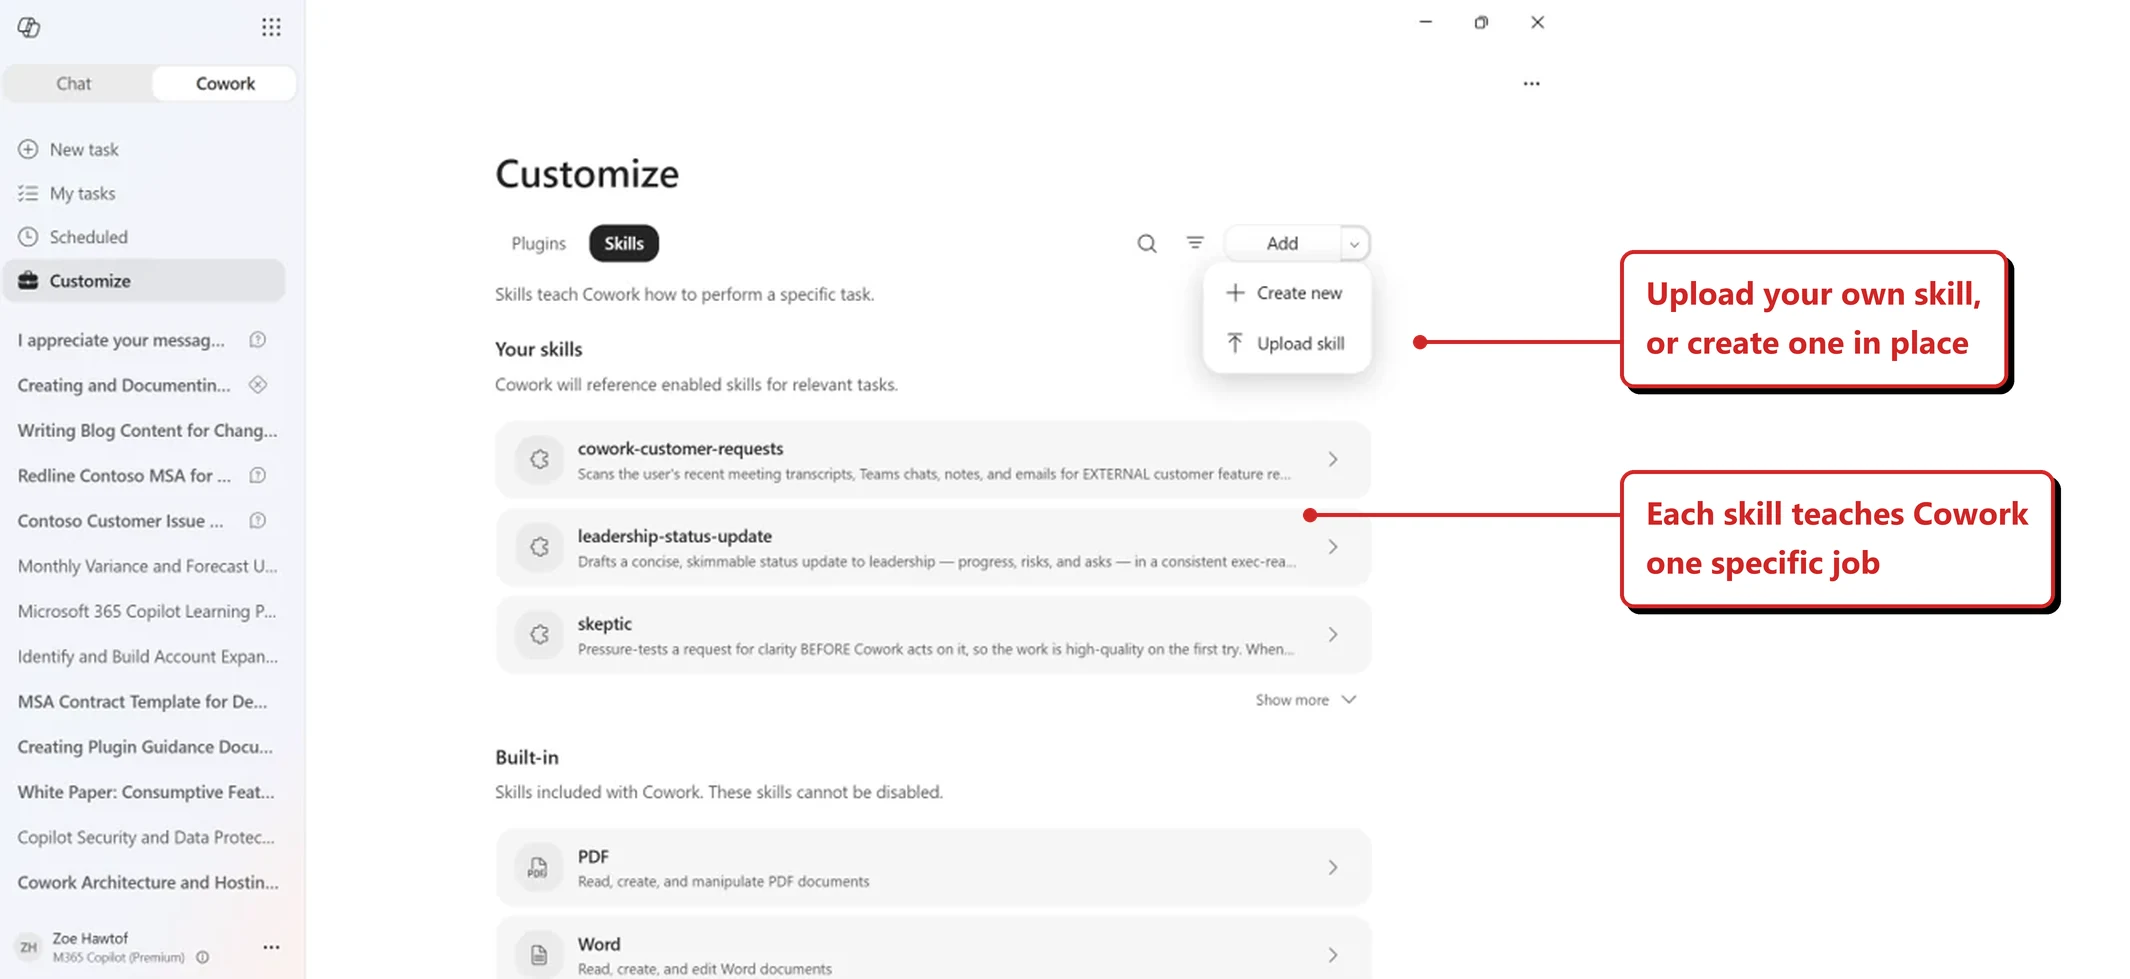Open cowork-customer-requests details via chevron
This screenshot has width=2130, height=979.
pyautogui.click(x=1333, y=459)
